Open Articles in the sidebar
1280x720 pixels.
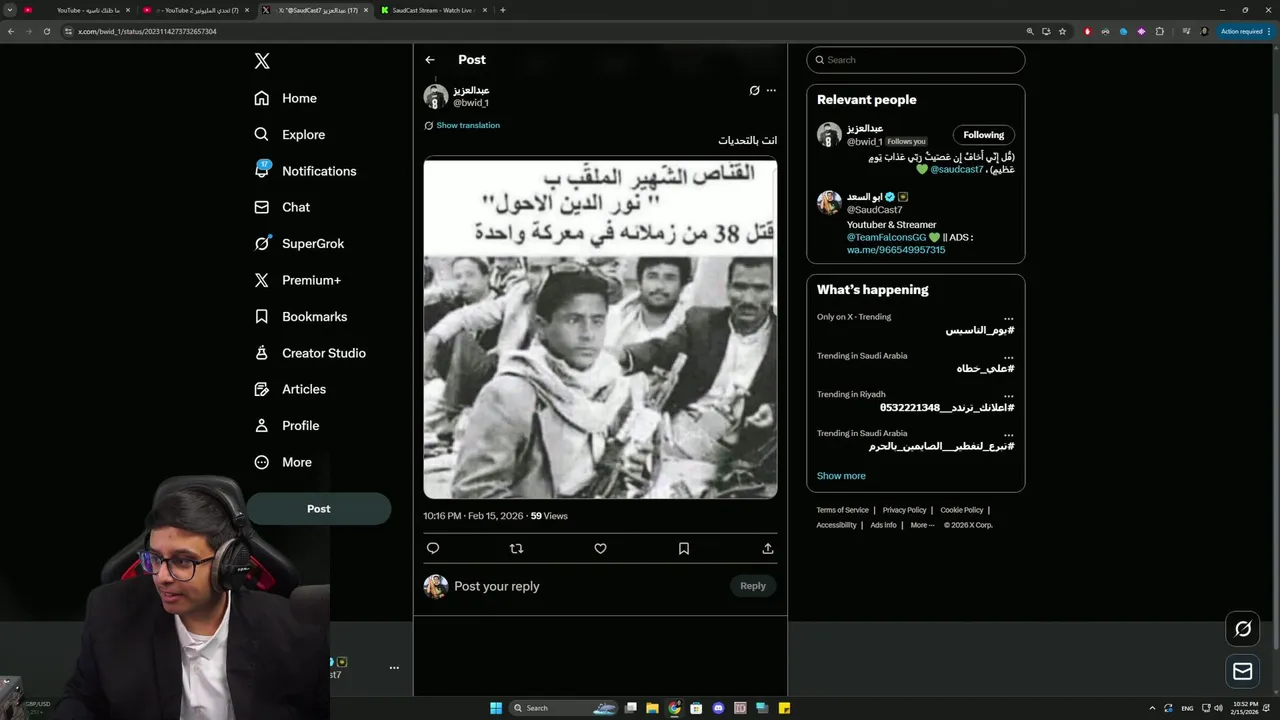coord(290,389)
